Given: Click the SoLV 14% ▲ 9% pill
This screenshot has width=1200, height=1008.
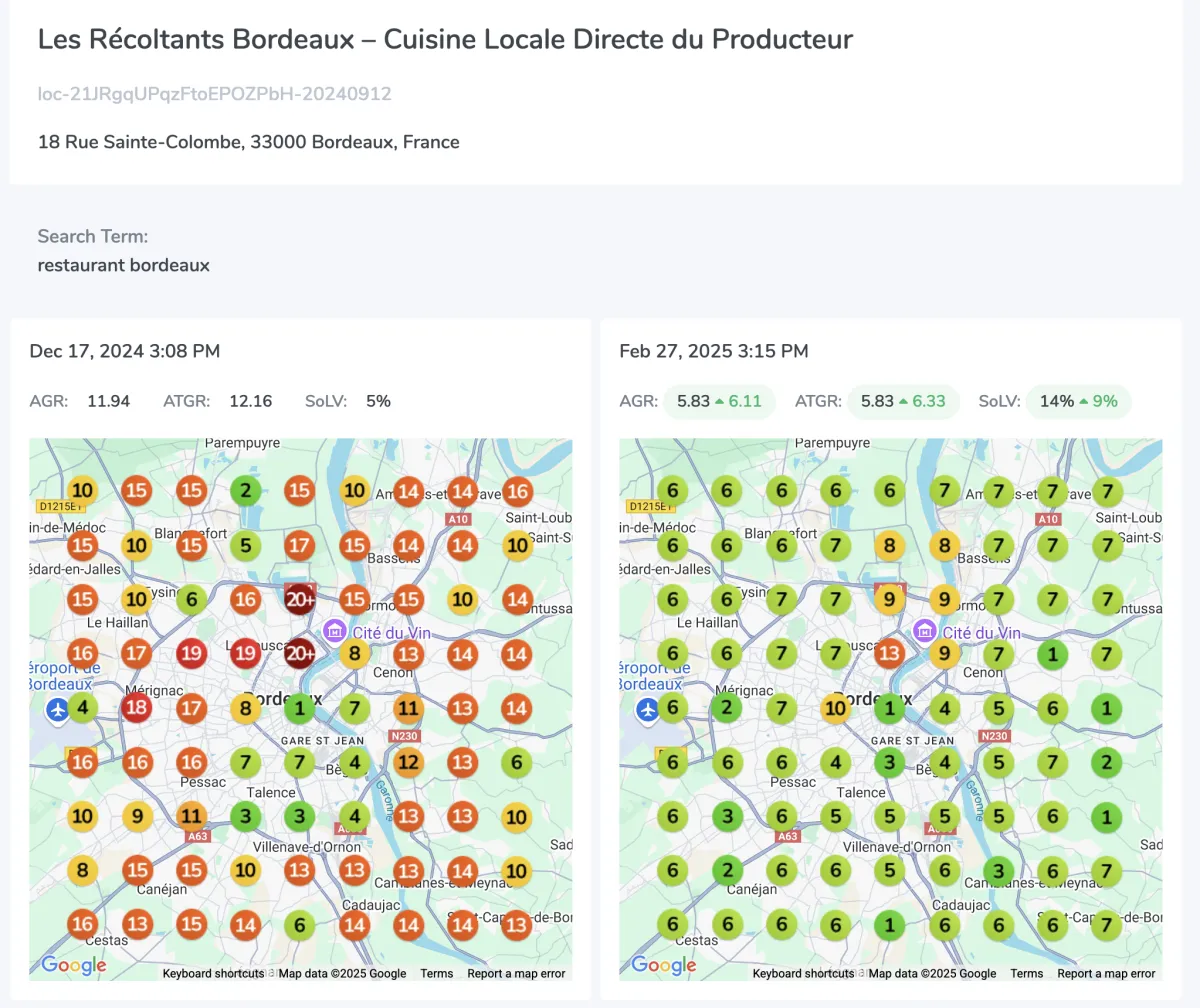Looking at the screenshot, I should 1079,402.
